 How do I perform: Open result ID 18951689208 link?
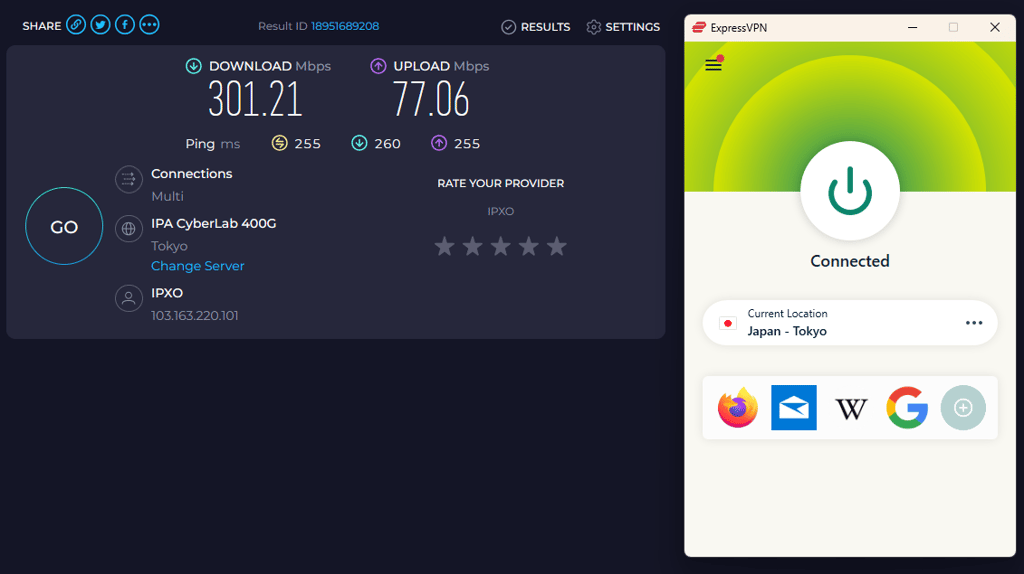[345, 26]
